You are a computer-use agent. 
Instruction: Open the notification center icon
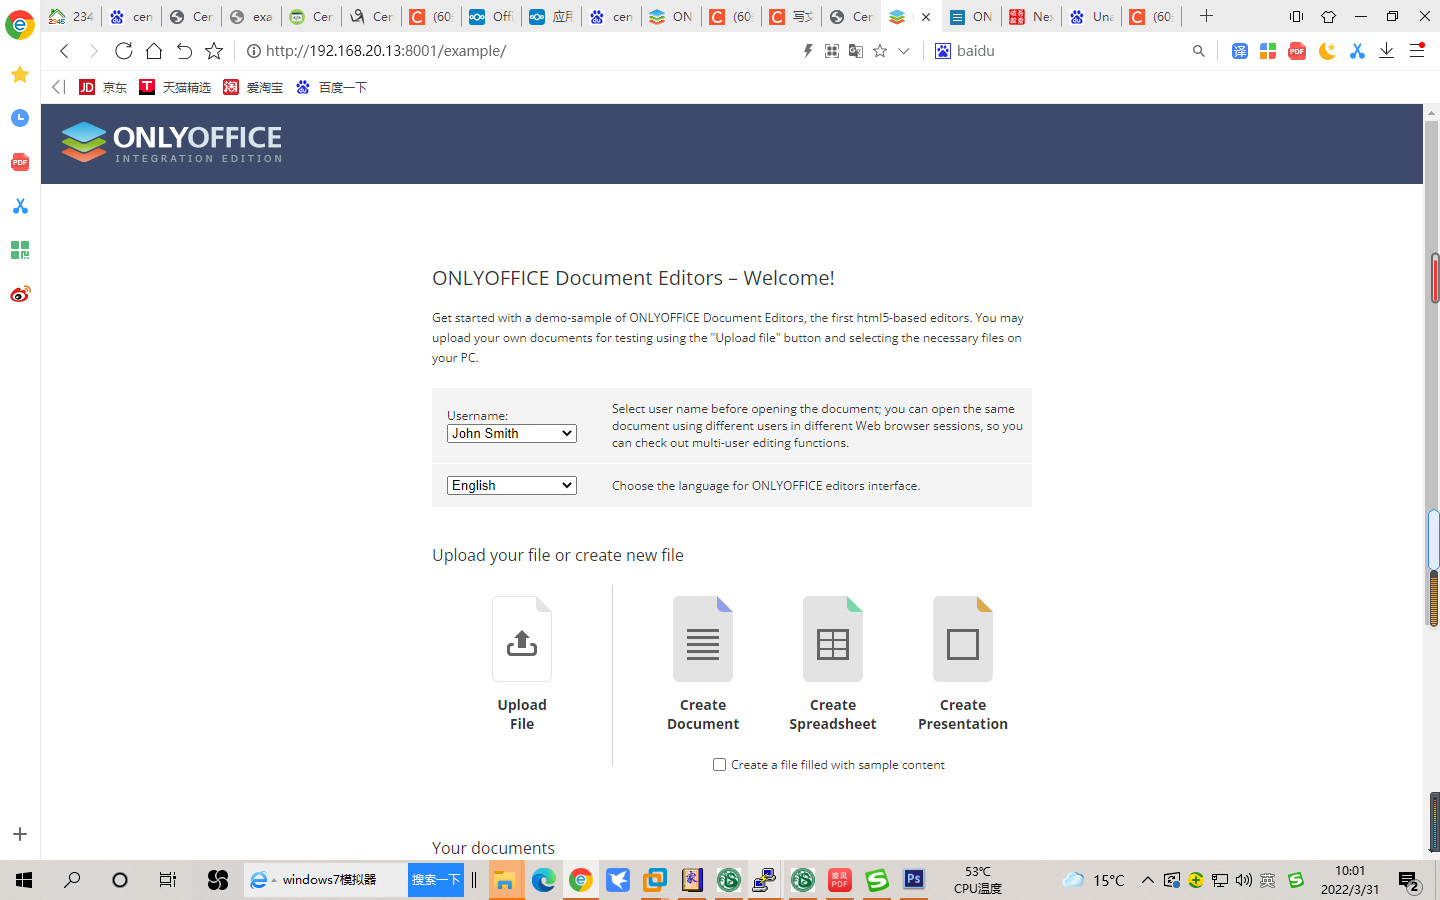pyautogui.click(x=1409, y=881)
